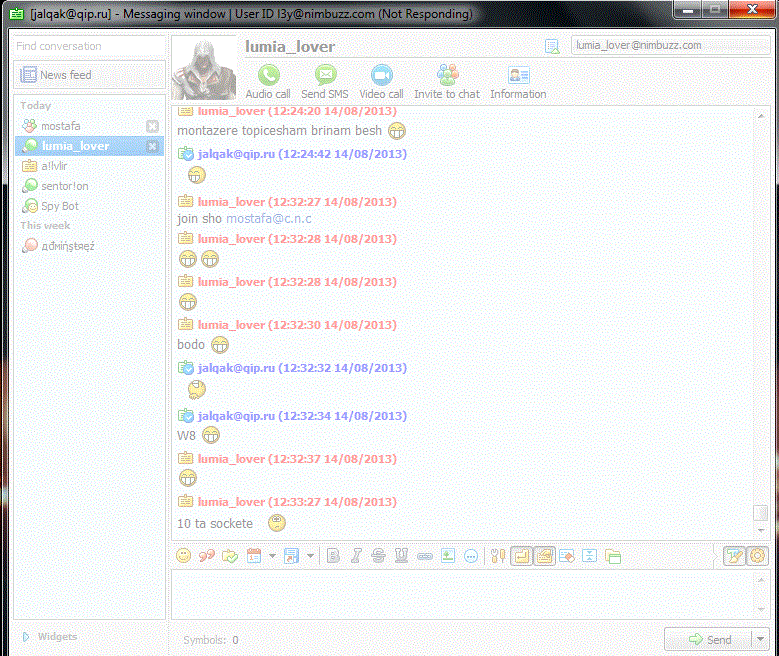Image resolution: width=779 pixels, height=656 pixels.
Task: Open the адміңѕтяєź conversation
Action: tap(89, 246)
